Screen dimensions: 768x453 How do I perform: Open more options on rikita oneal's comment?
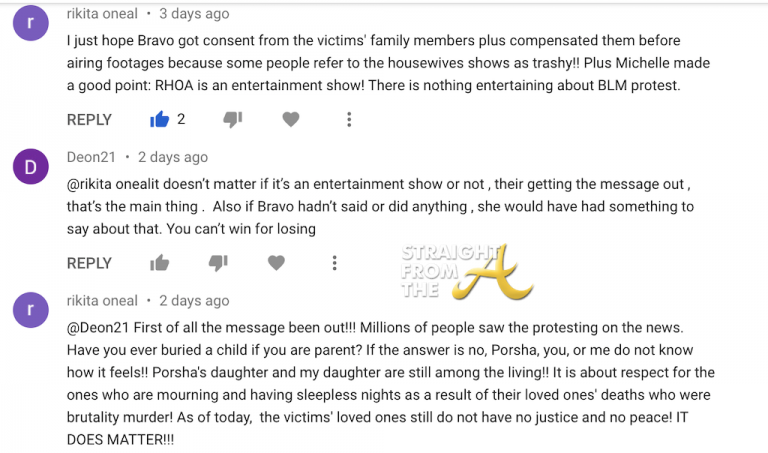coord(349,120)
